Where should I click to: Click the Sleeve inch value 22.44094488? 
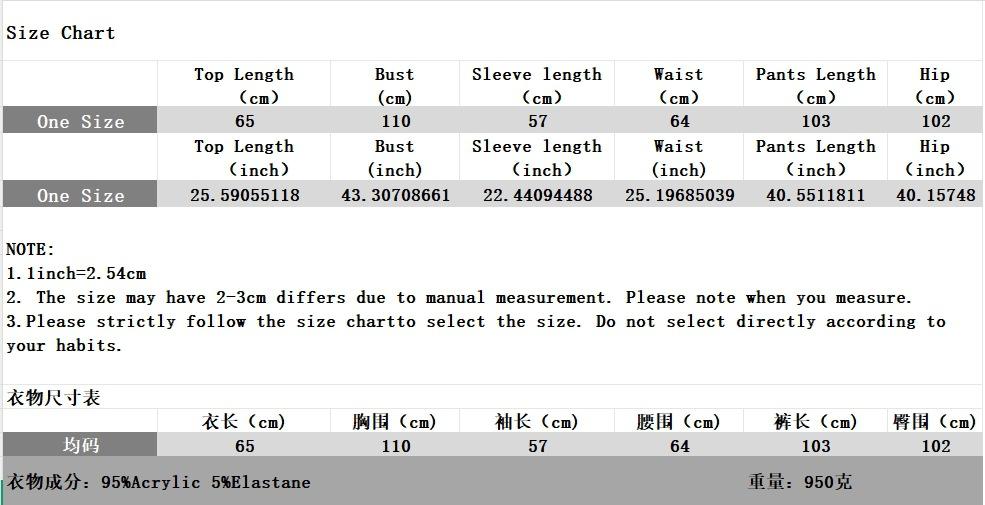point(537,195)
